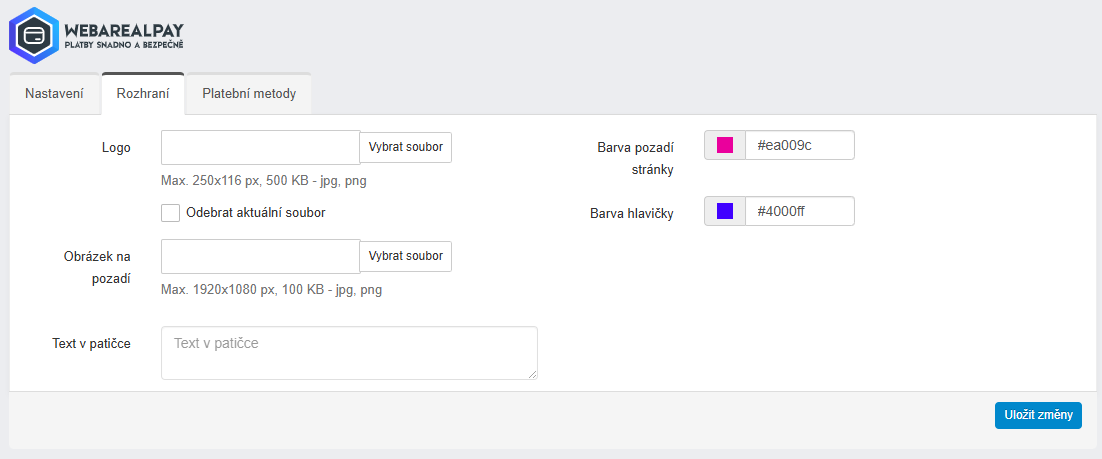Focus the Text v patičce textarea

349,353
